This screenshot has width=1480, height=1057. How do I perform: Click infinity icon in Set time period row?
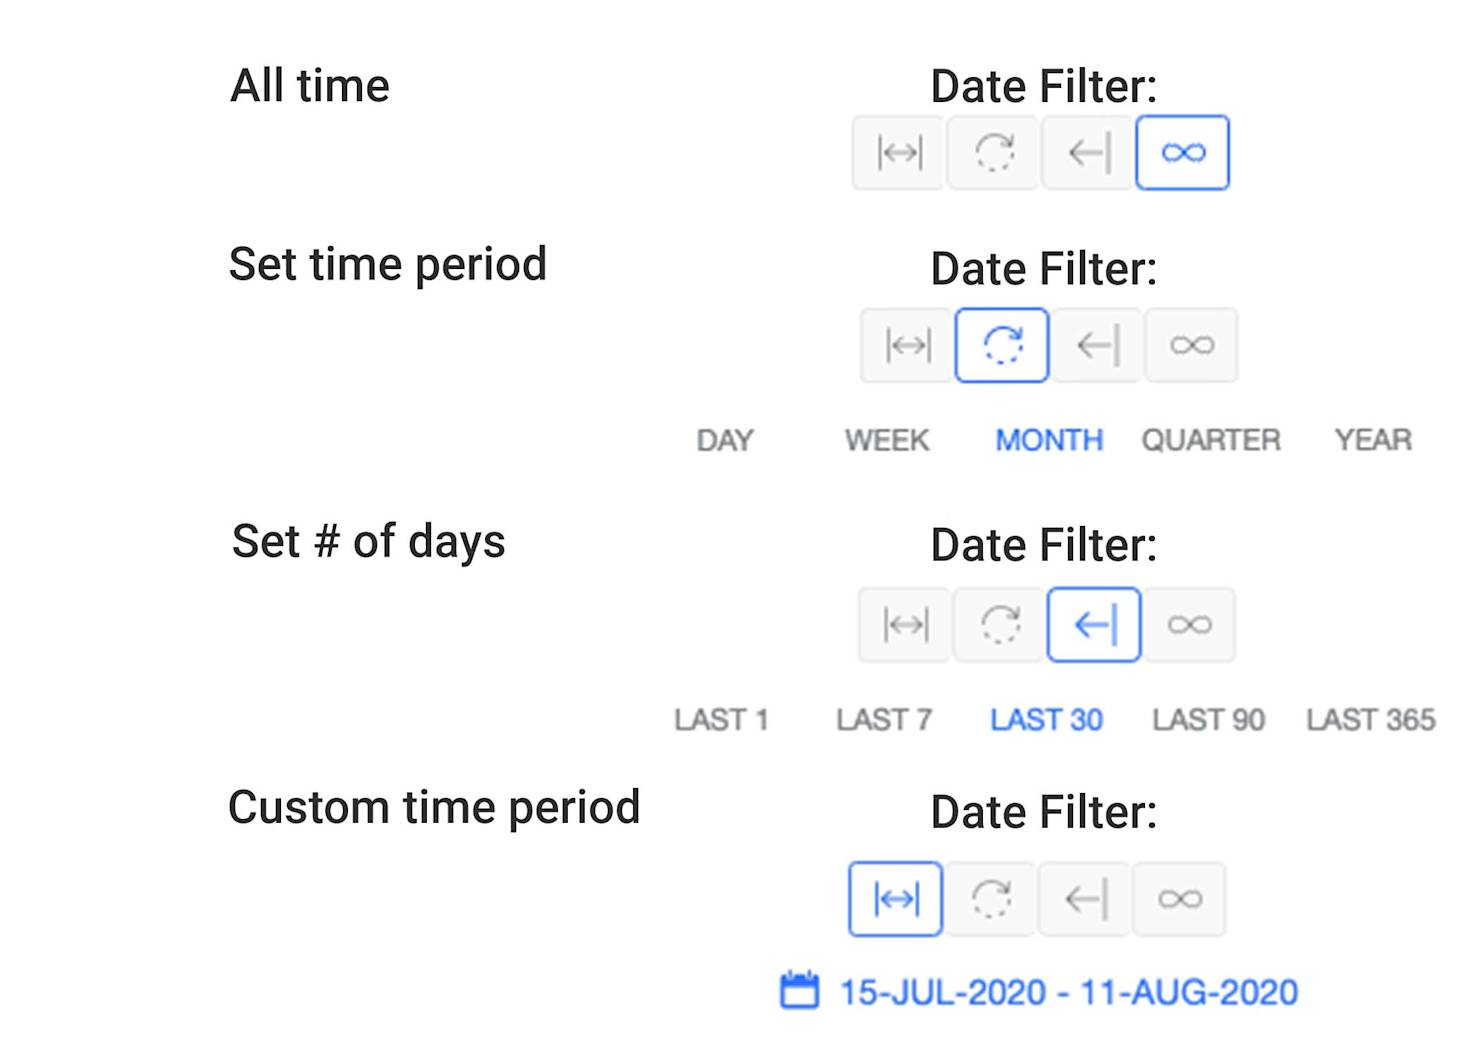tap(1192, 346)
